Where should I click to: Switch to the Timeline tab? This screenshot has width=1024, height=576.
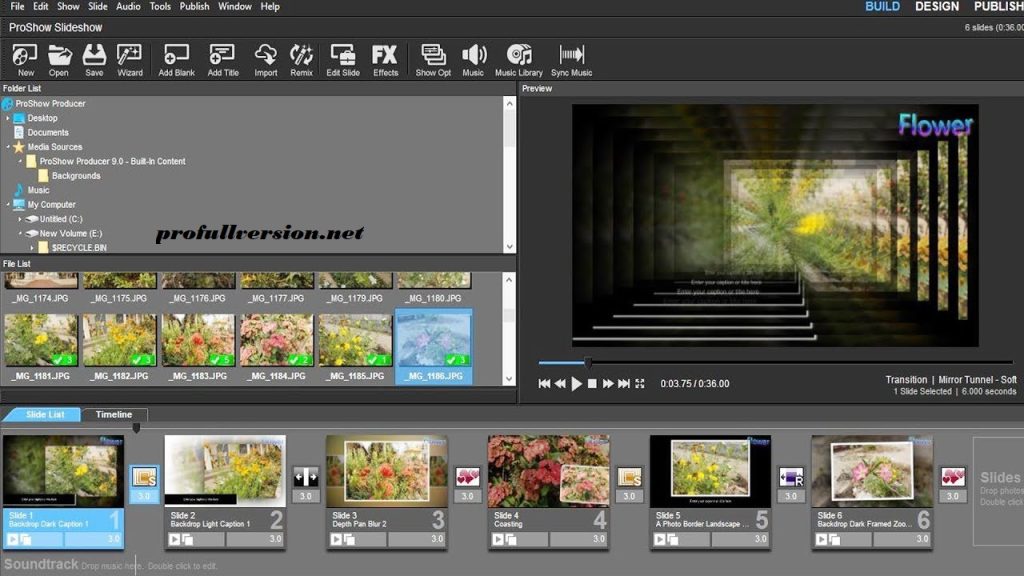click(x=114, y=414)
